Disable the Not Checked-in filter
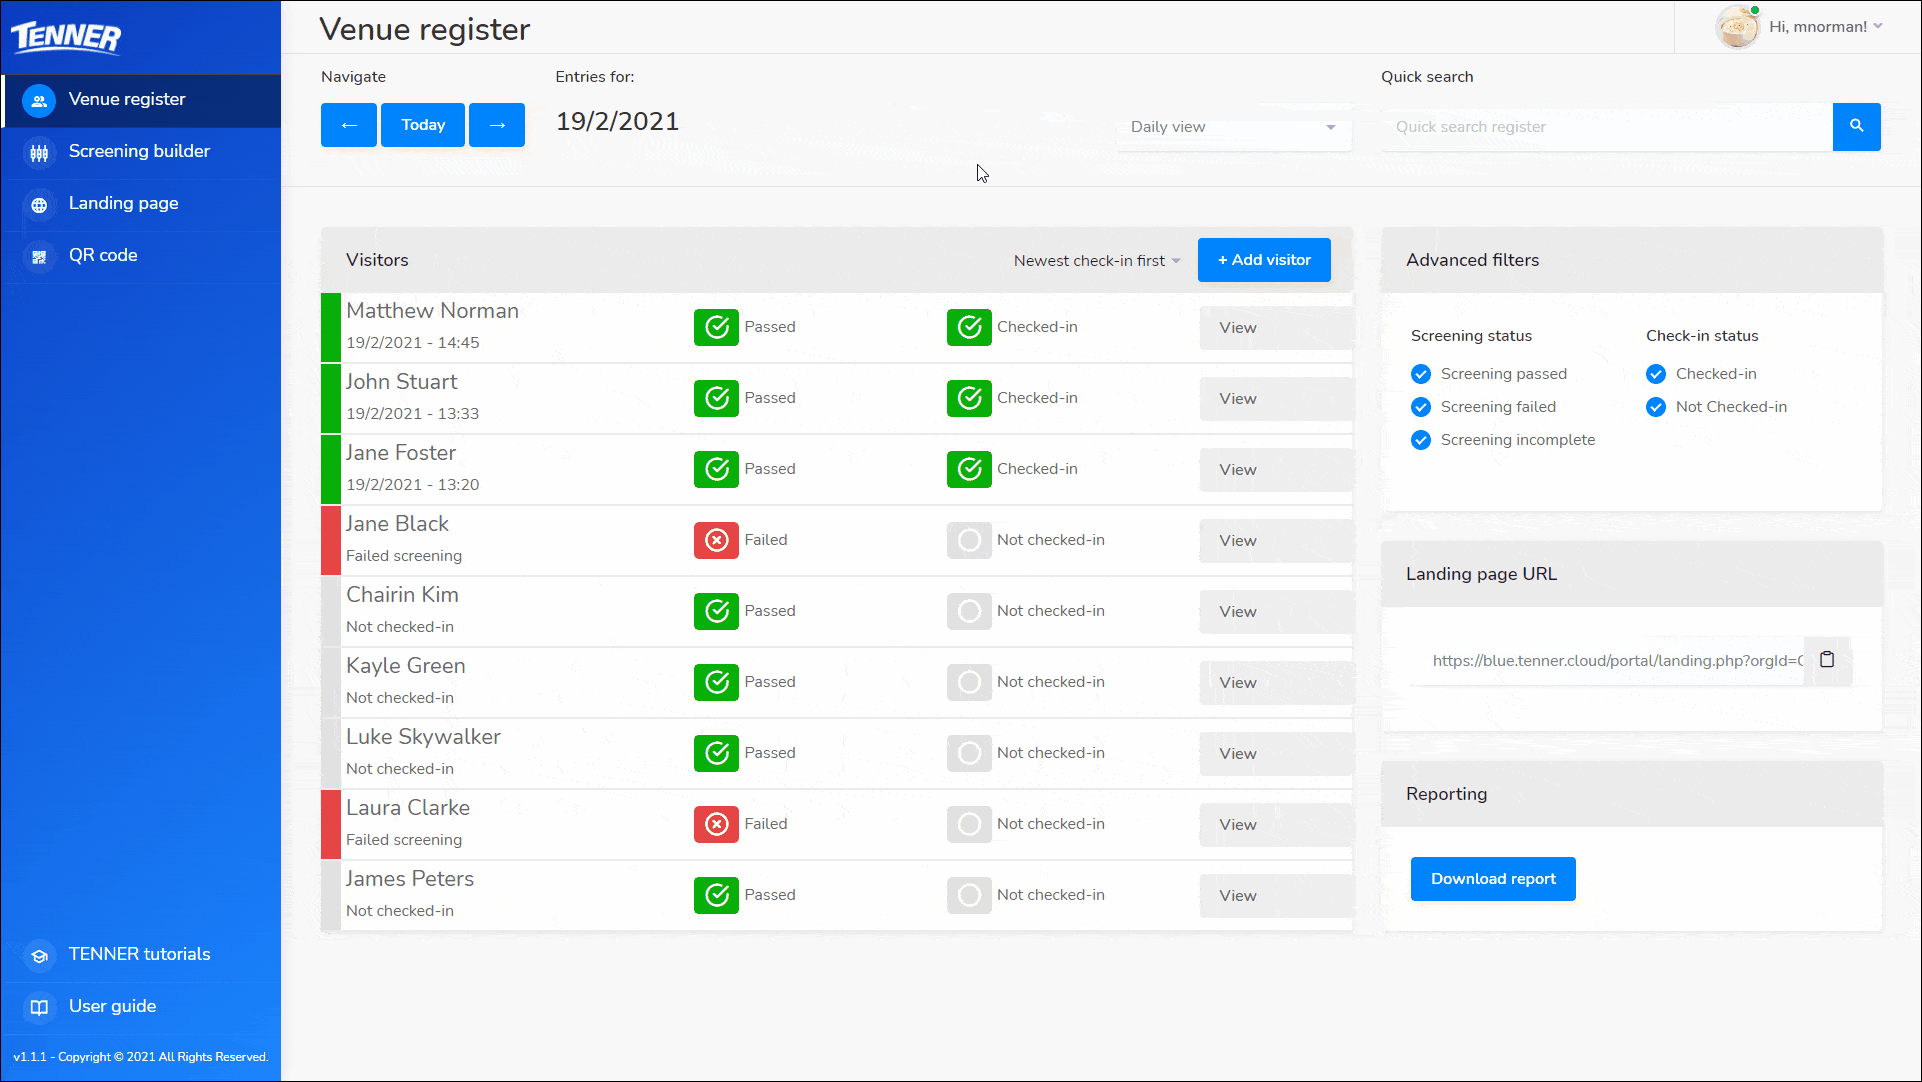This screenshot has width=1922, height=1082. point(1655,407)
